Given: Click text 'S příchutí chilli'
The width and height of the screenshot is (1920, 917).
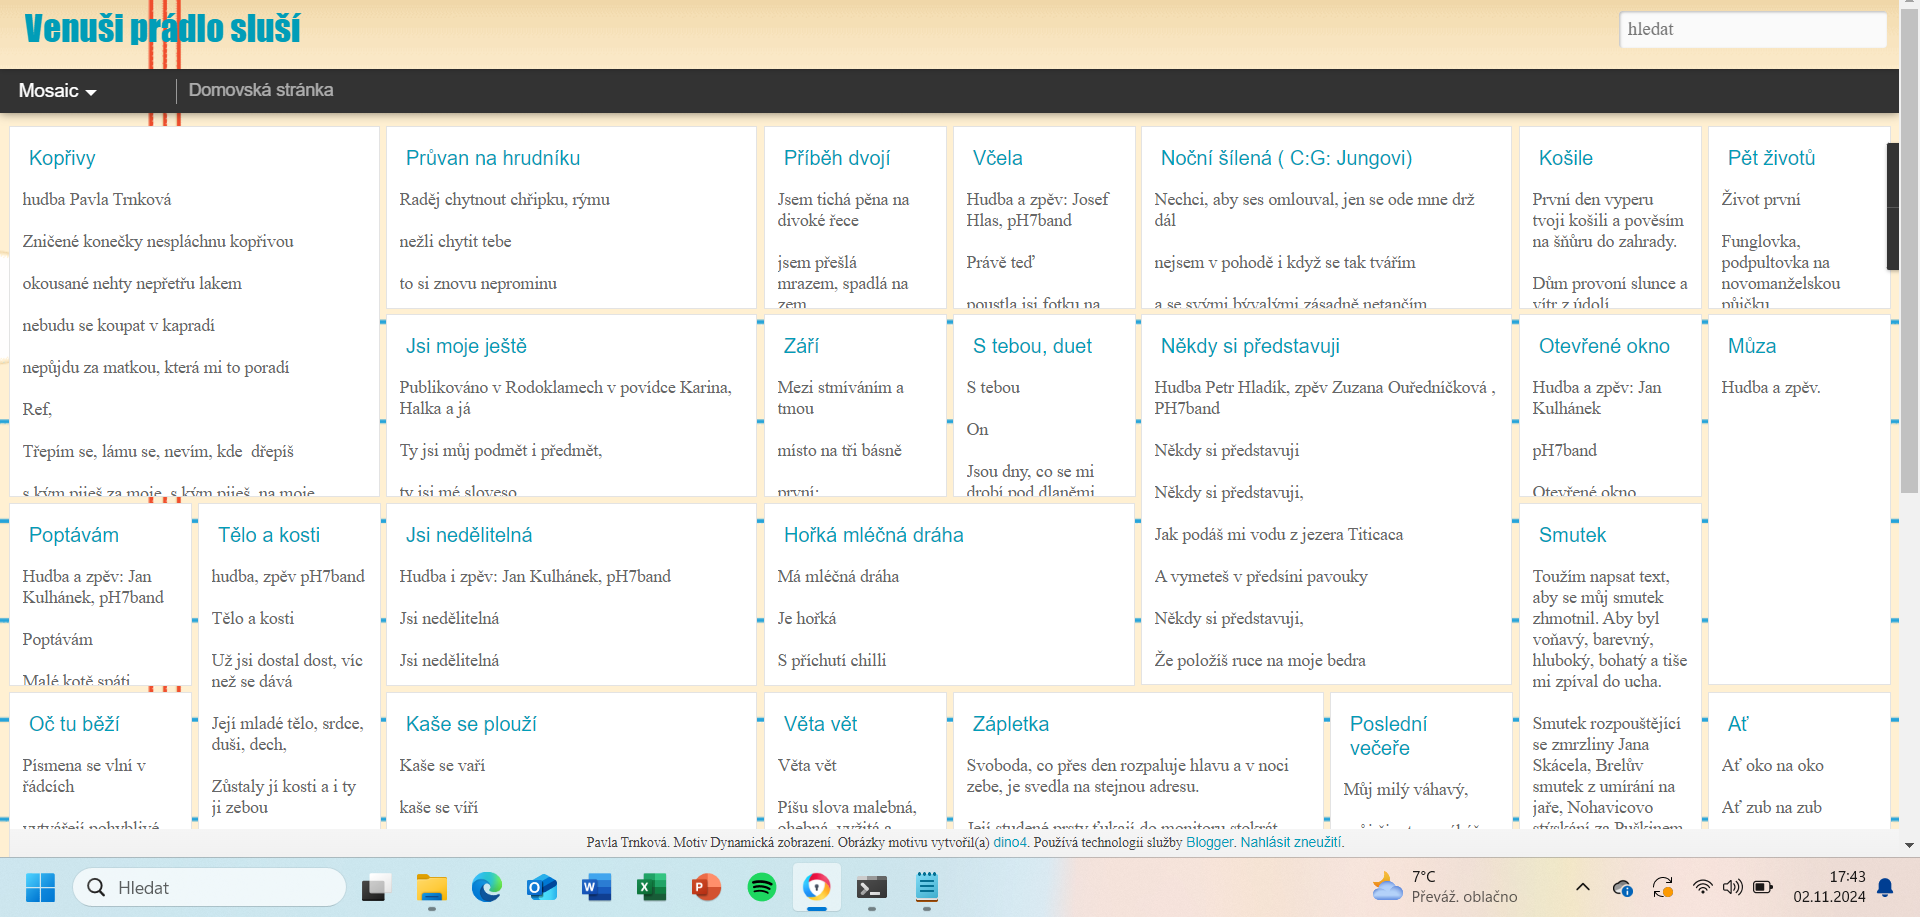Looking at the screenshot, I should click(832, 661).
